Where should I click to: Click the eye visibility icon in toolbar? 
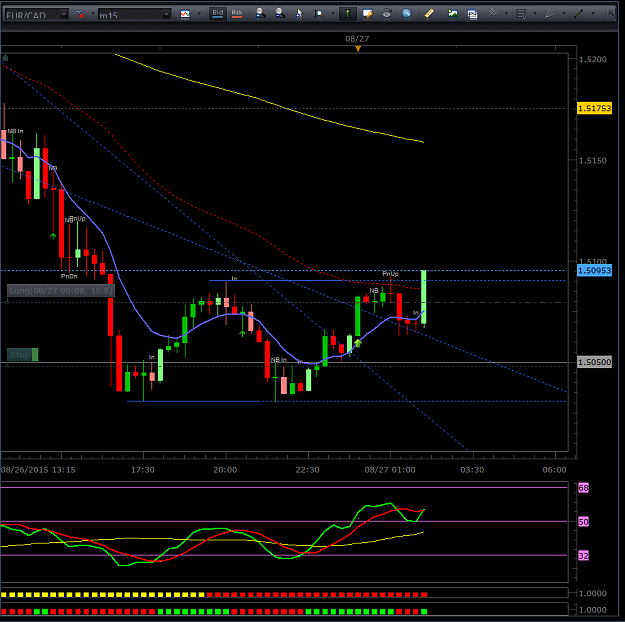387,14
